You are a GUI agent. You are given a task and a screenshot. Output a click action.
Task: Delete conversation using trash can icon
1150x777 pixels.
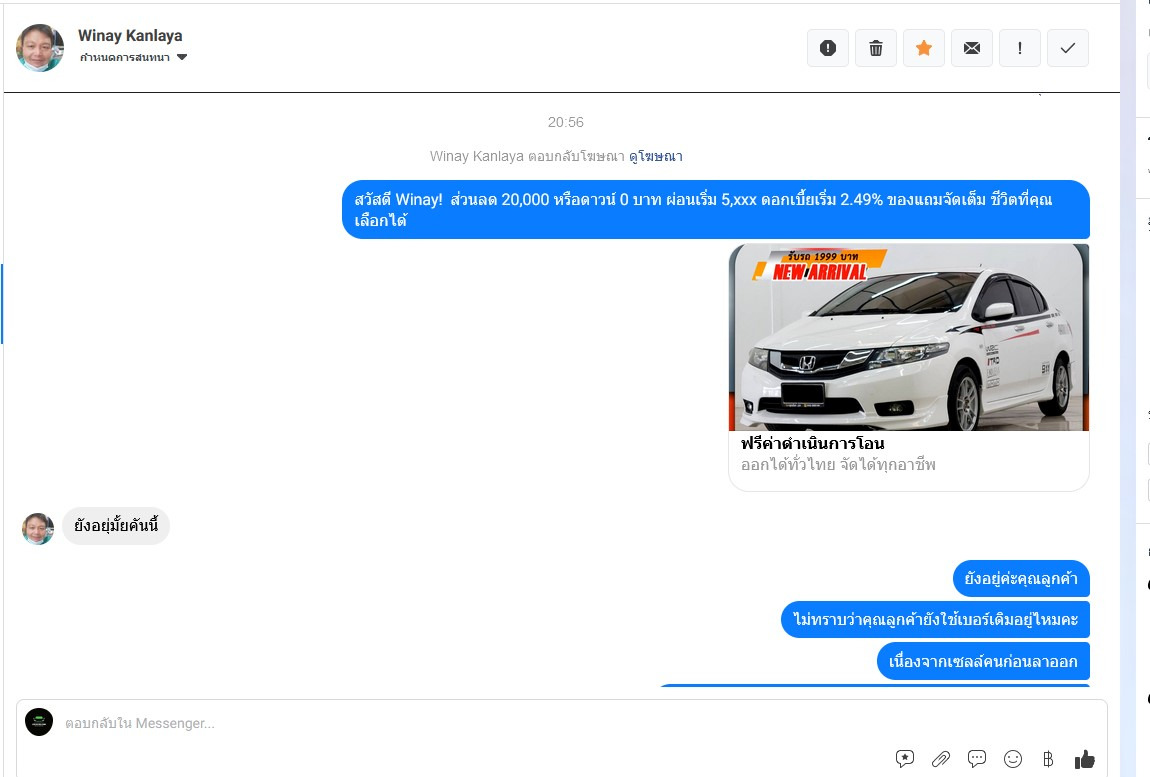pyautogui.click(x=876, y=48)
